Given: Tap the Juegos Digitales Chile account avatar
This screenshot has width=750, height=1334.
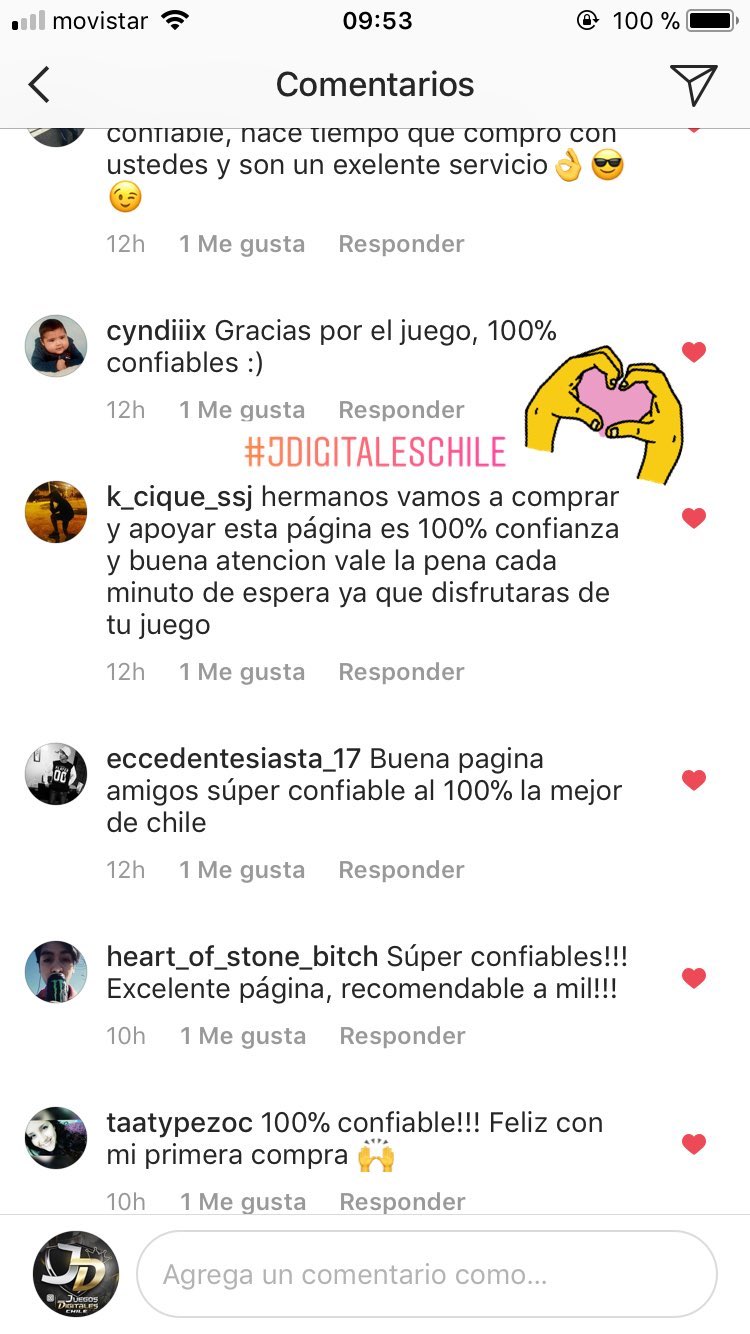Looking at the screenshot, I should pos(76,1273).
